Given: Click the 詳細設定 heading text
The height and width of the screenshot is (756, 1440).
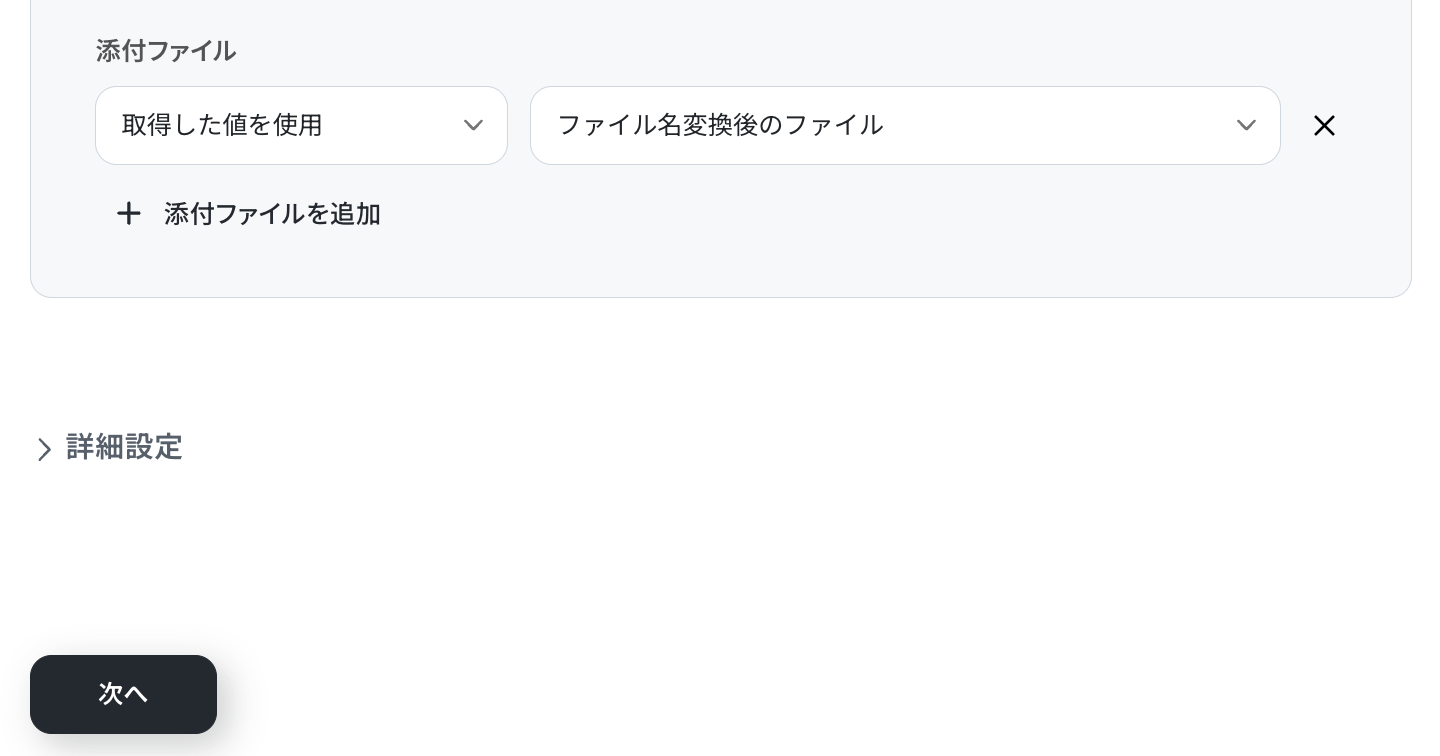Looking at the screenshot, I should coord(125,447).
